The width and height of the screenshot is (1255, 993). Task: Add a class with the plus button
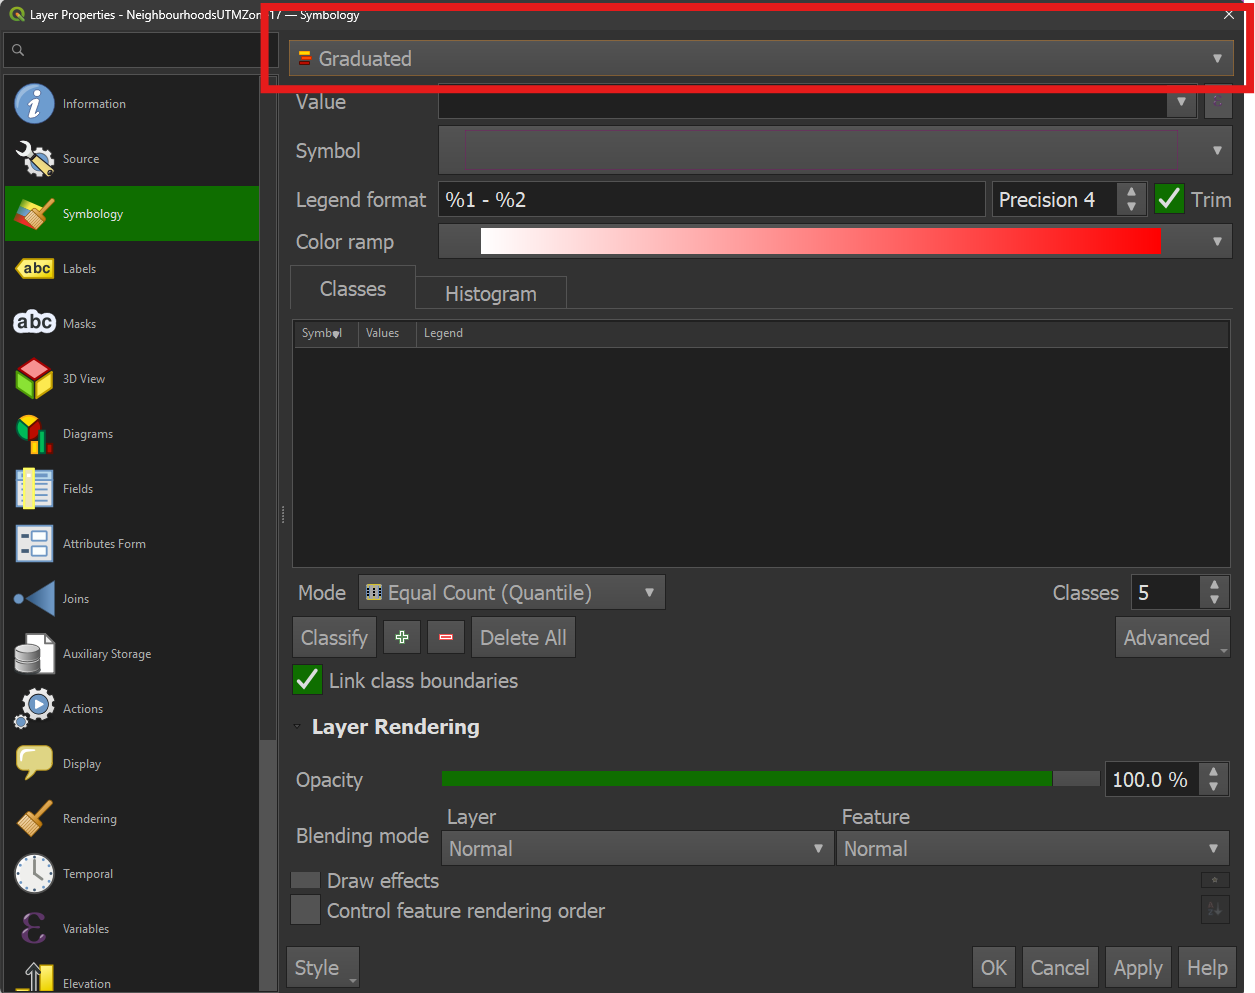[x=402, y=637]
